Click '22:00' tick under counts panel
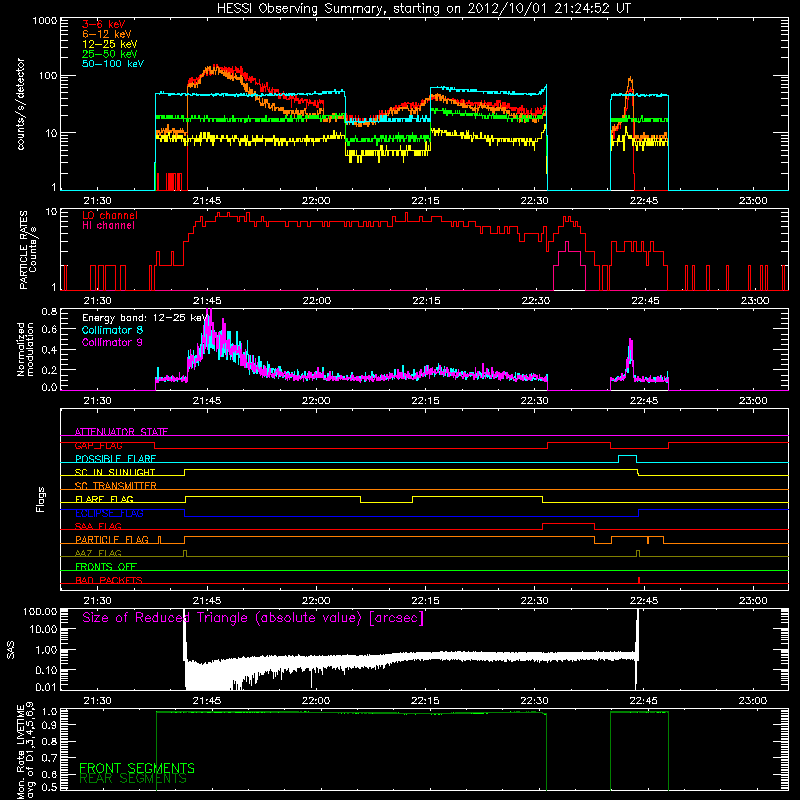The image size is (800, 800). click(x=316, y=201)
